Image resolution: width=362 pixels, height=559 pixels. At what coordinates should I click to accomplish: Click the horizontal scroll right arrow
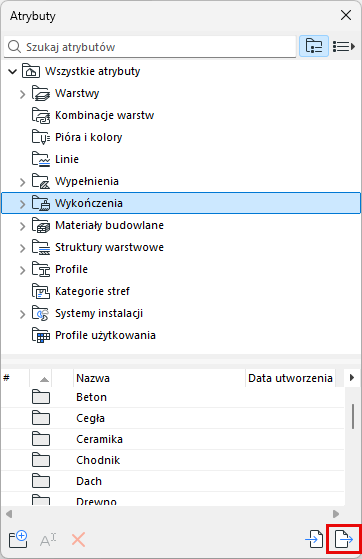click(336, 514)
